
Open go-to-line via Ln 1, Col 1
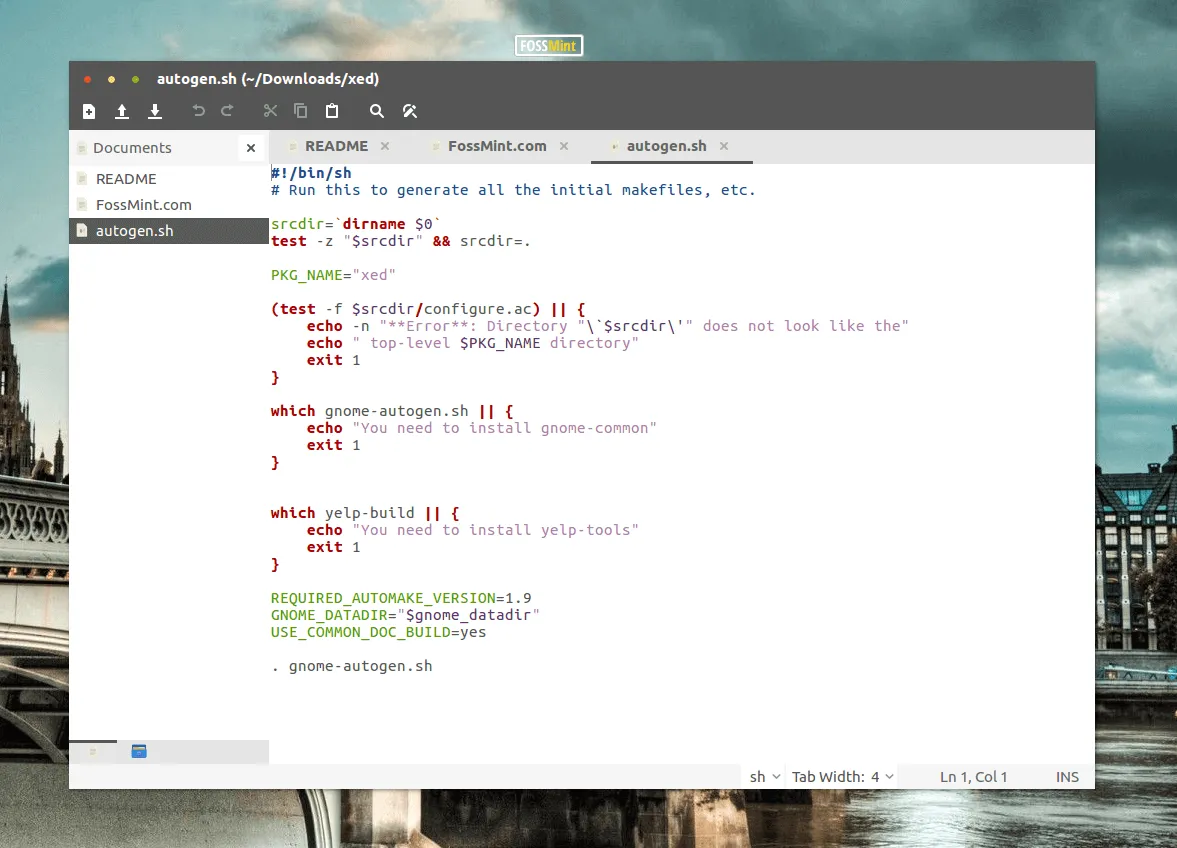[x=973, y=776]
